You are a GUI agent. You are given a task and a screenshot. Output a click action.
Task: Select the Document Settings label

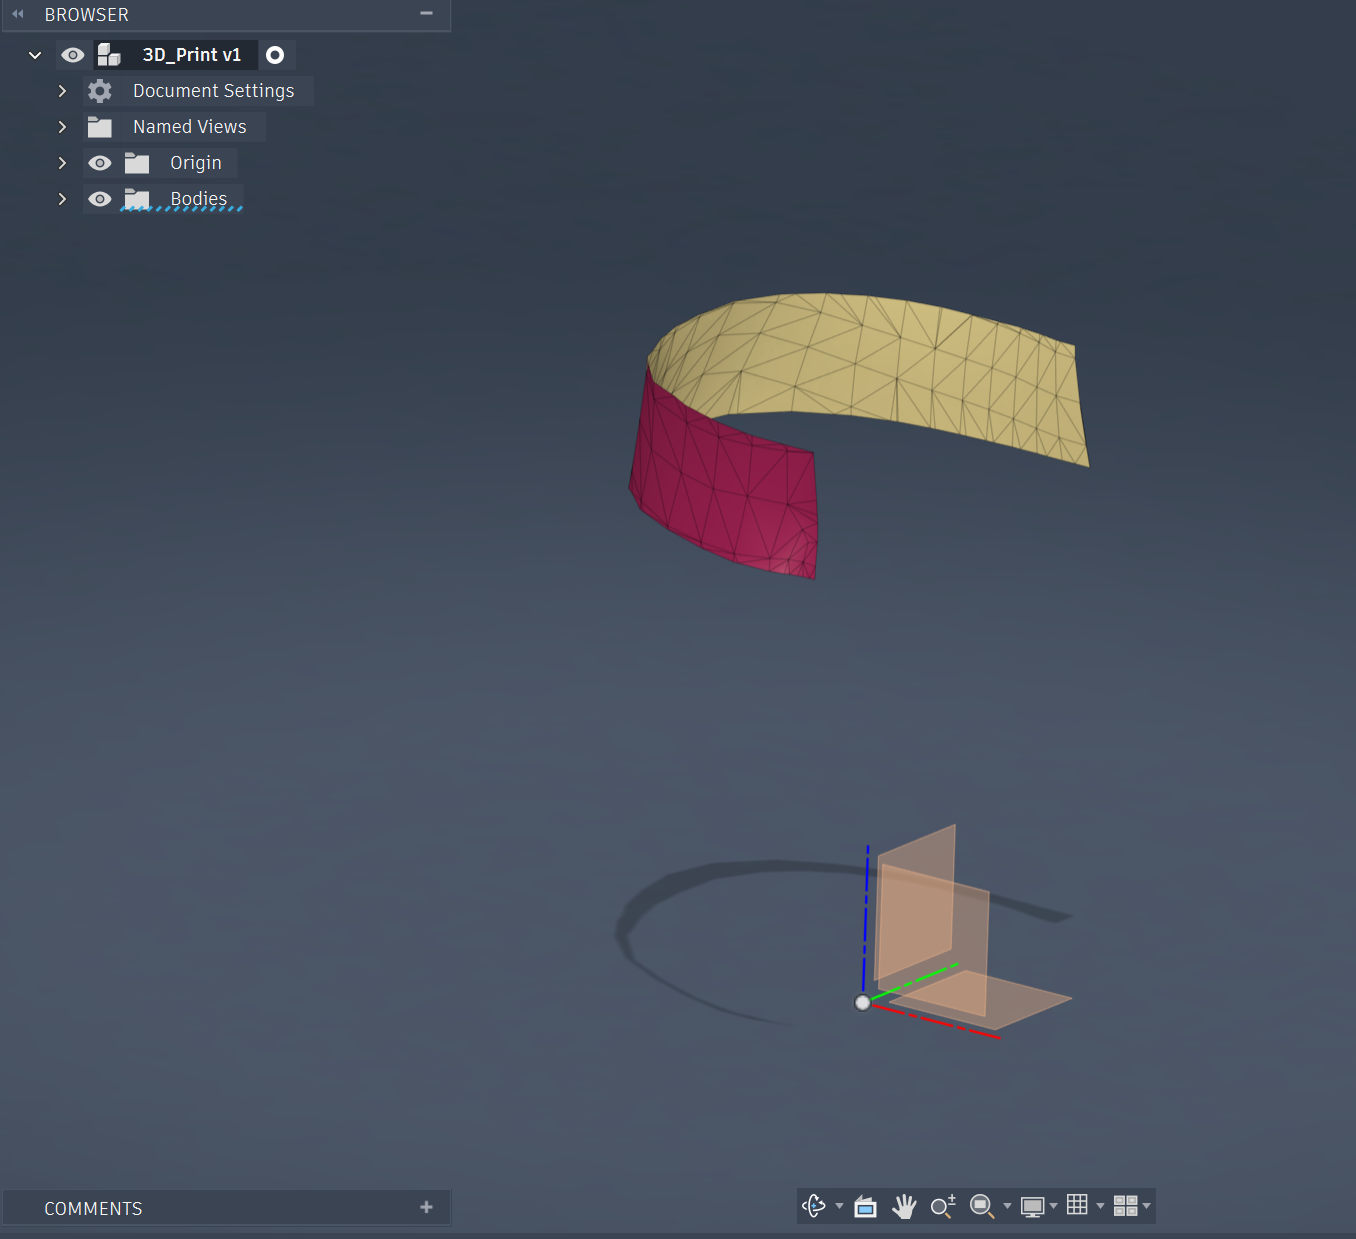pos(214,91)
